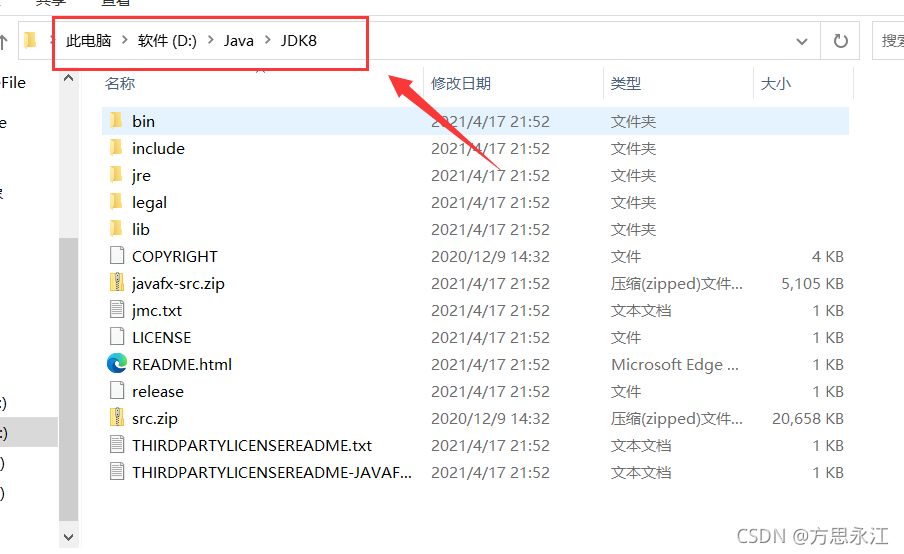
Task: Click the 压缩(zipped)文件 type of src.zip
Action: tap(676, 418)
